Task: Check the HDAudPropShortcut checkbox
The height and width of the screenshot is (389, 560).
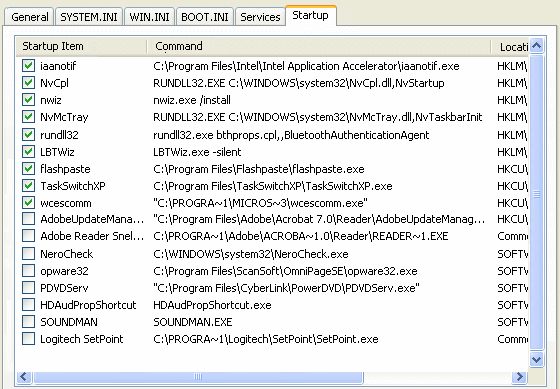Action: (x=28, y=305)
